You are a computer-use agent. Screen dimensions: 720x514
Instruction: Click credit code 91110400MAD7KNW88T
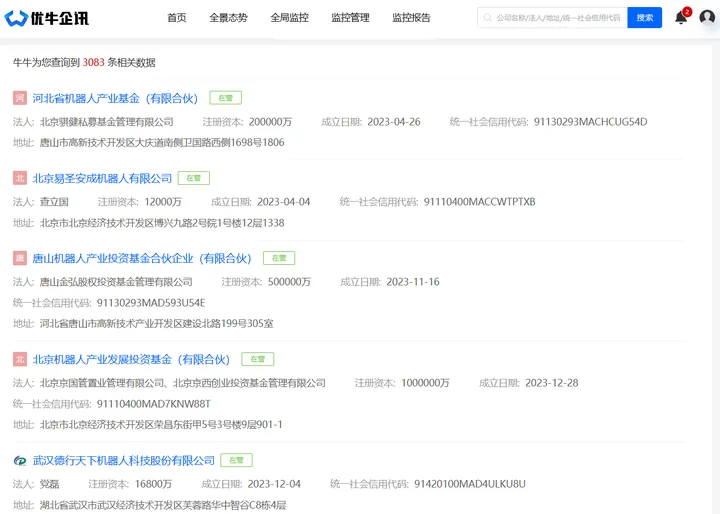tap(153, 404)
